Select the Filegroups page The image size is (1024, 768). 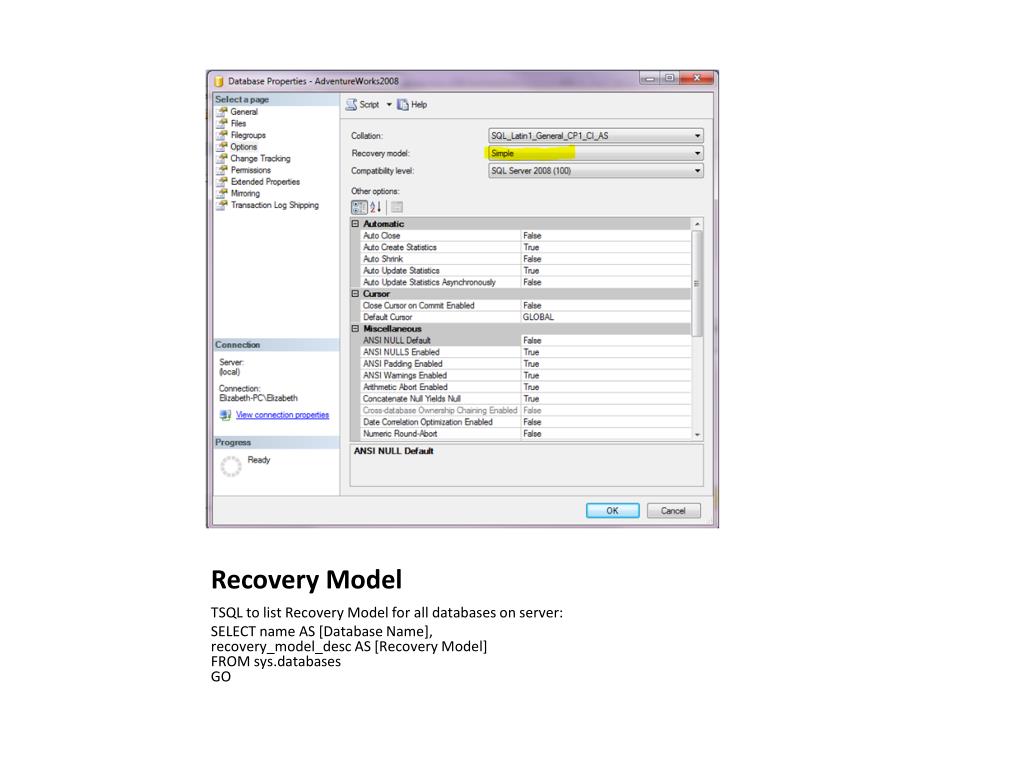[x=248, y=135]
